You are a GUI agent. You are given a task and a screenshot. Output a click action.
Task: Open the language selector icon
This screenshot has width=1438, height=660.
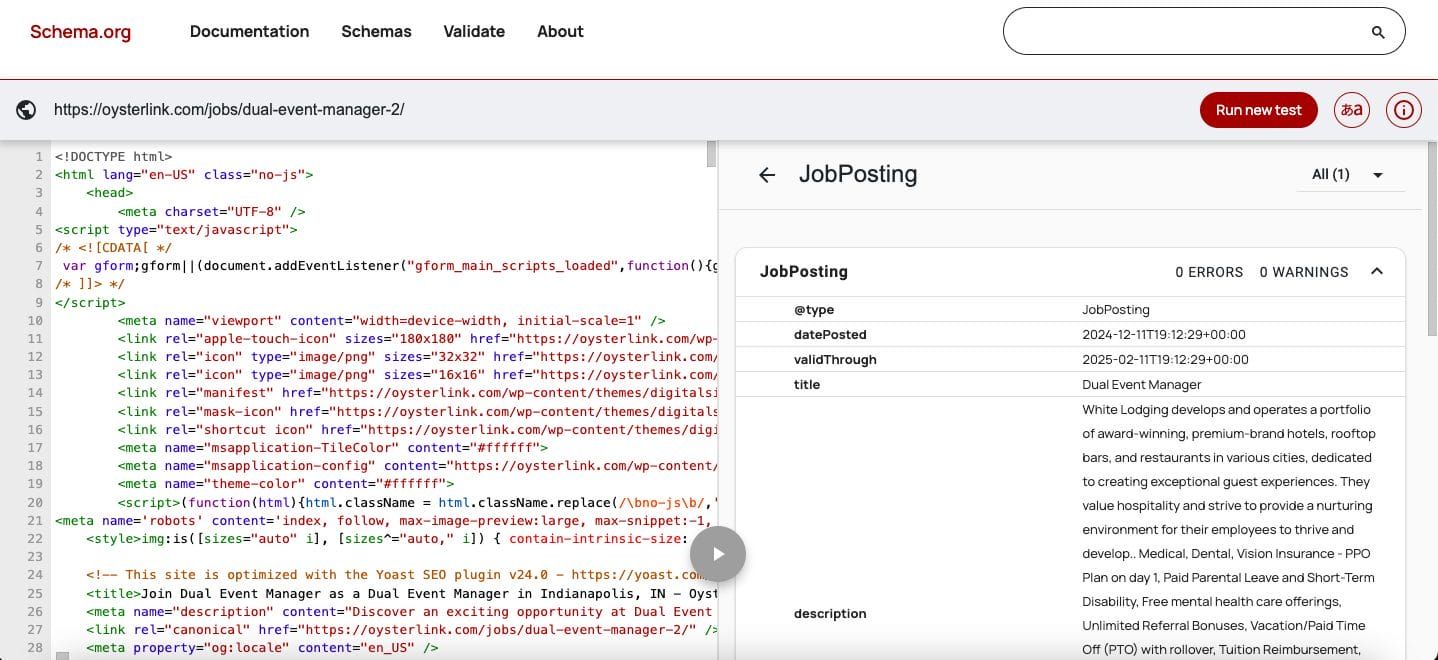coord(1352,110)
